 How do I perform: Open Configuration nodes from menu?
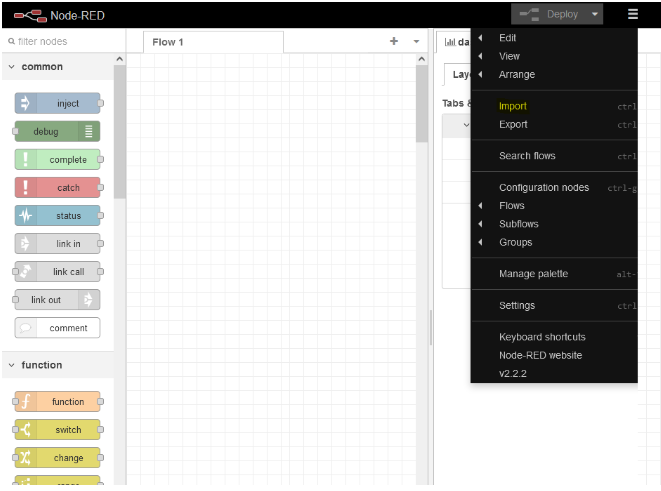click(554, 188)
